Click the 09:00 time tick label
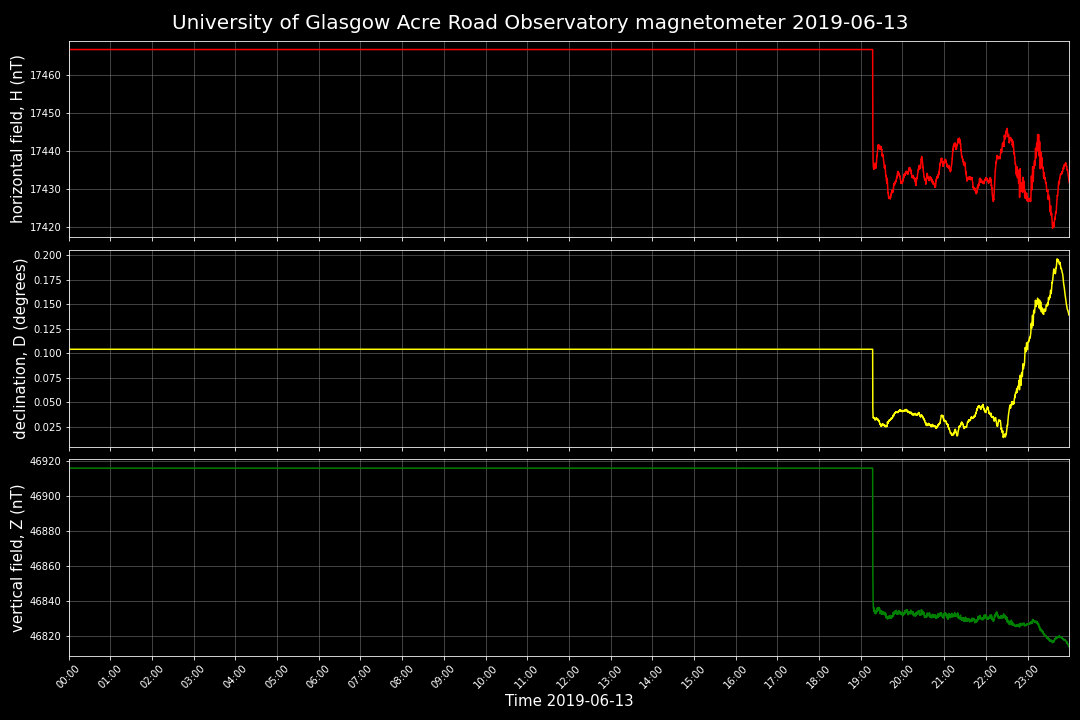This screenshot has height=720, width=1080. [442, 677]
